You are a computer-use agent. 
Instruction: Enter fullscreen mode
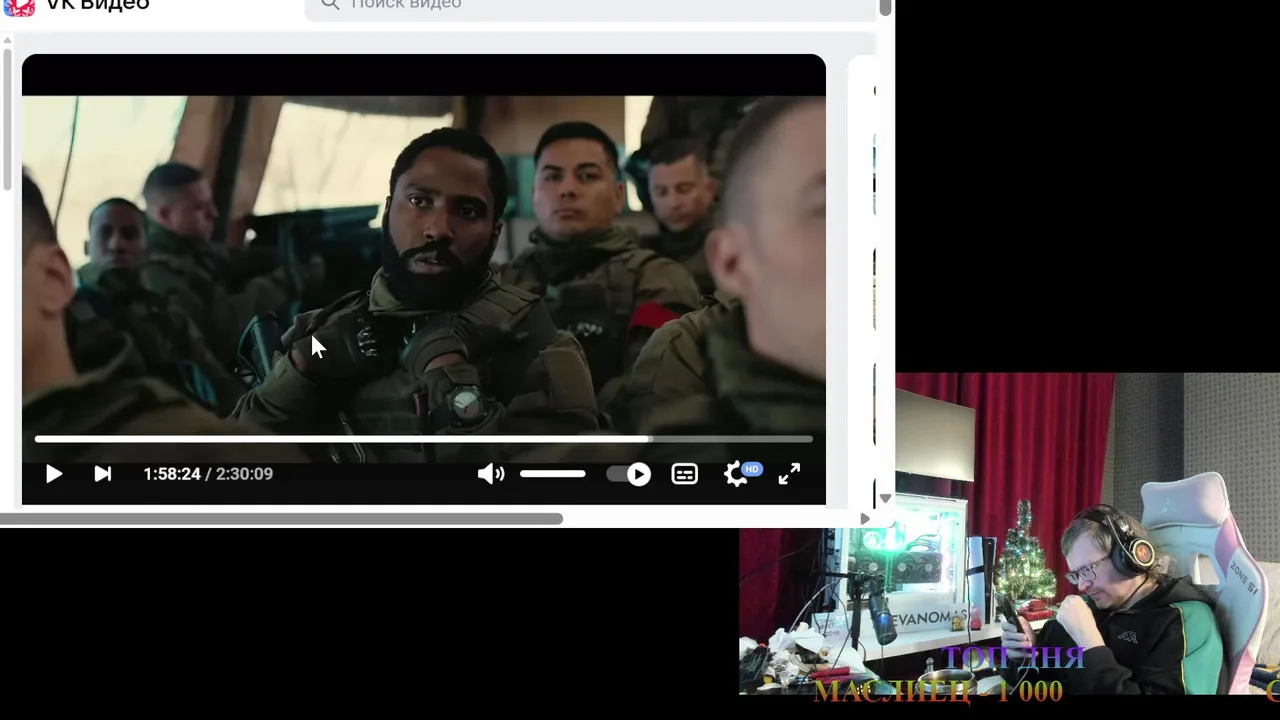[789, 474]
